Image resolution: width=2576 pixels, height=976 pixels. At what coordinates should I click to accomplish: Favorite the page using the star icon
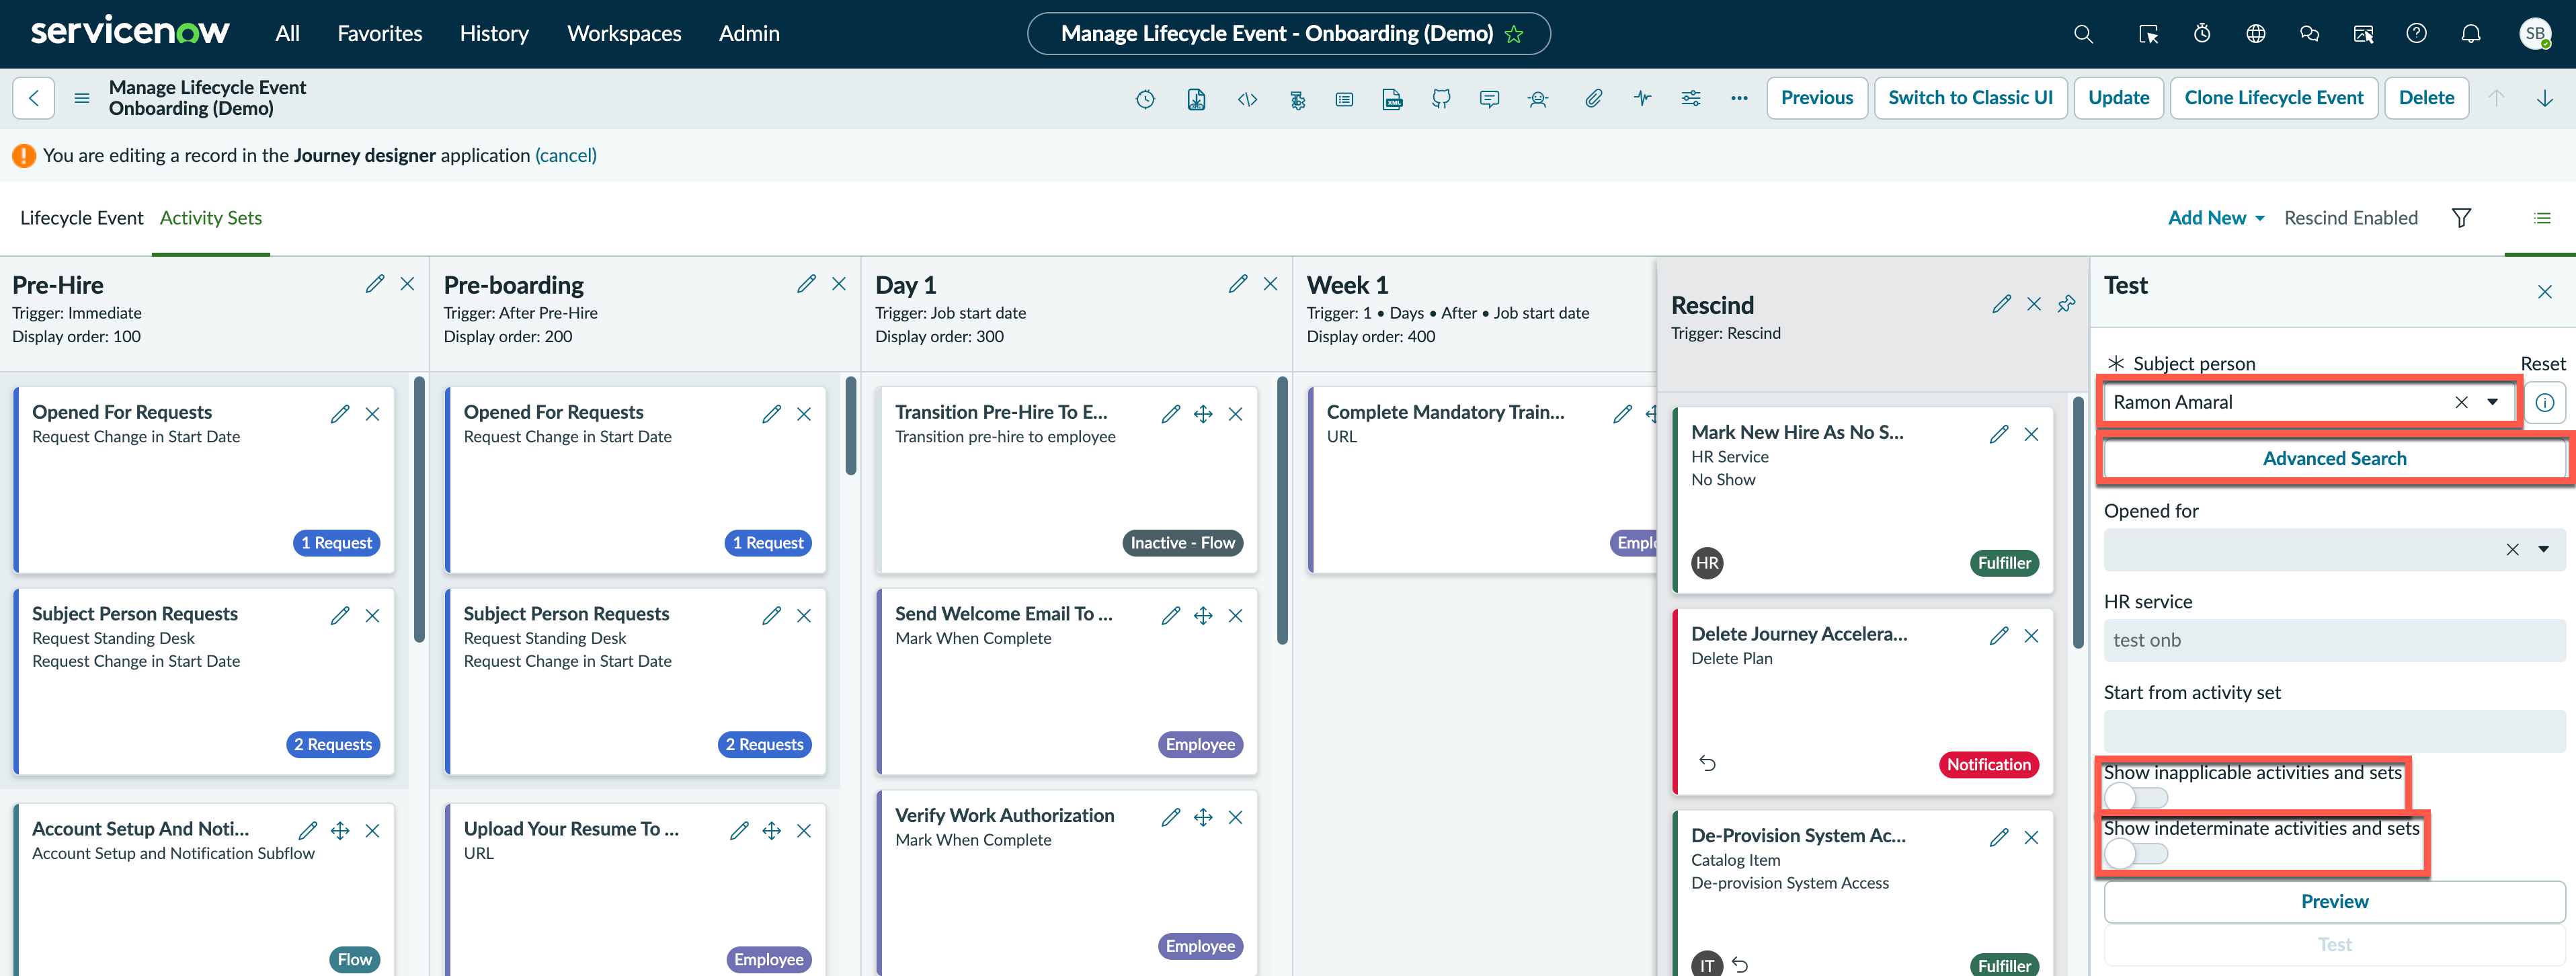tap(1514, 34)
